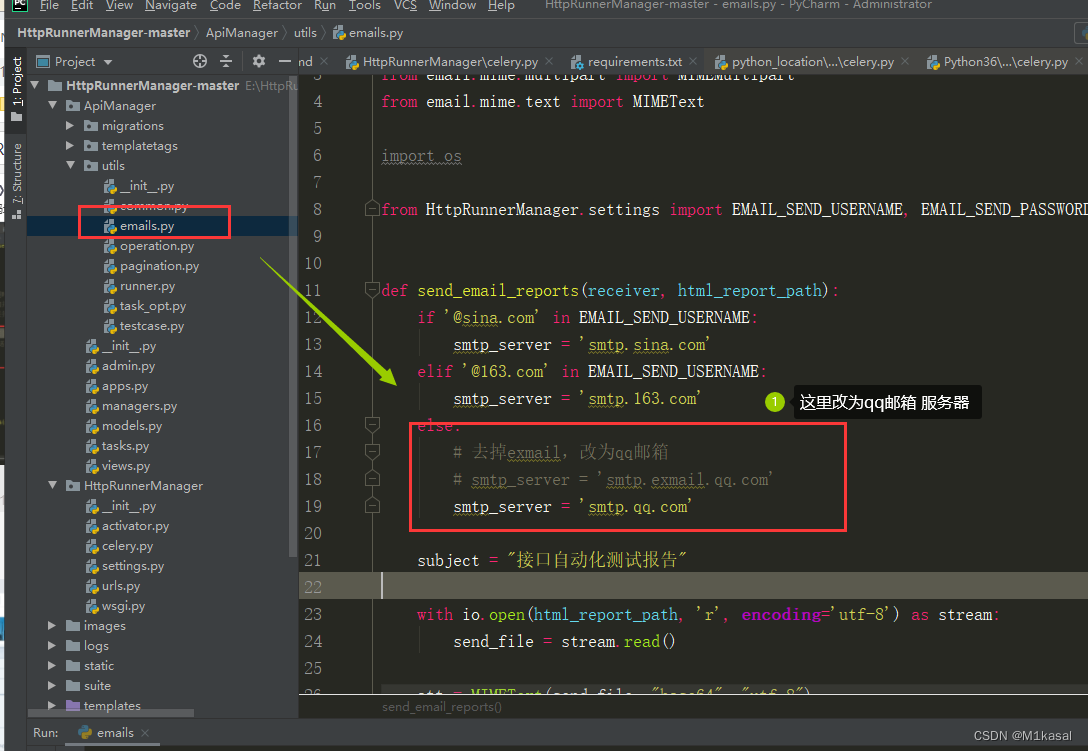Fold the send_email_reports function at line 11

[372, 289]
